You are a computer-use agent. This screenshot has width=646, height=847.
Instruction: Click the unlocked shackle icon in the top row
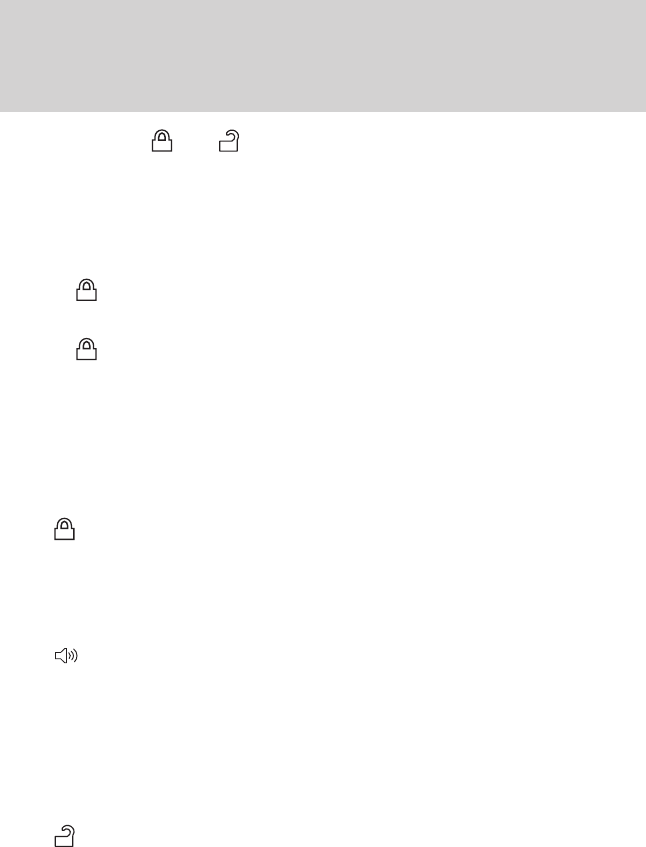click(x=229, y=141)
